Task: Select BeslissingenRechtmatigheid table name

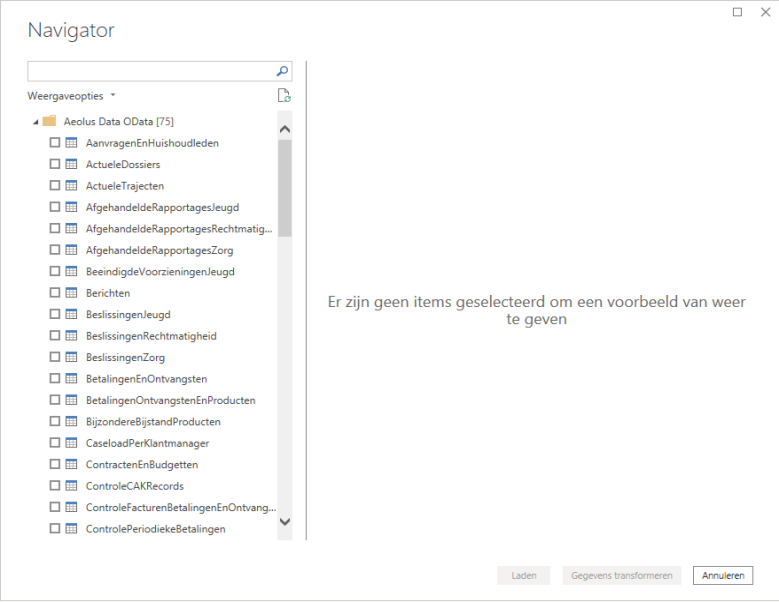Action: (x=151, y=336)
